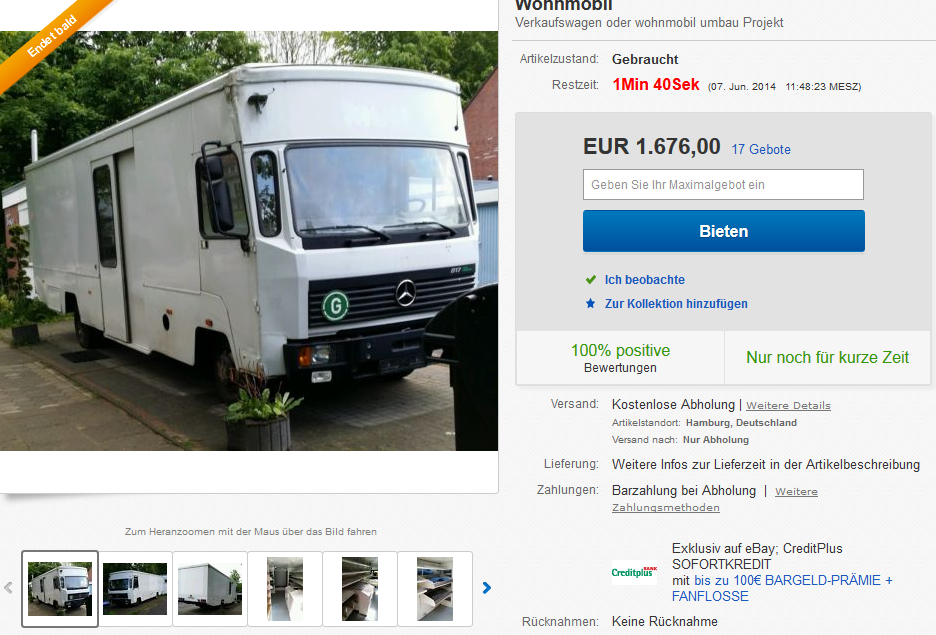Open 'Zur Kollektion hinzufügen' link
Image resolution: width=936 pixels, height=635 pixels.
click(676, 303)
